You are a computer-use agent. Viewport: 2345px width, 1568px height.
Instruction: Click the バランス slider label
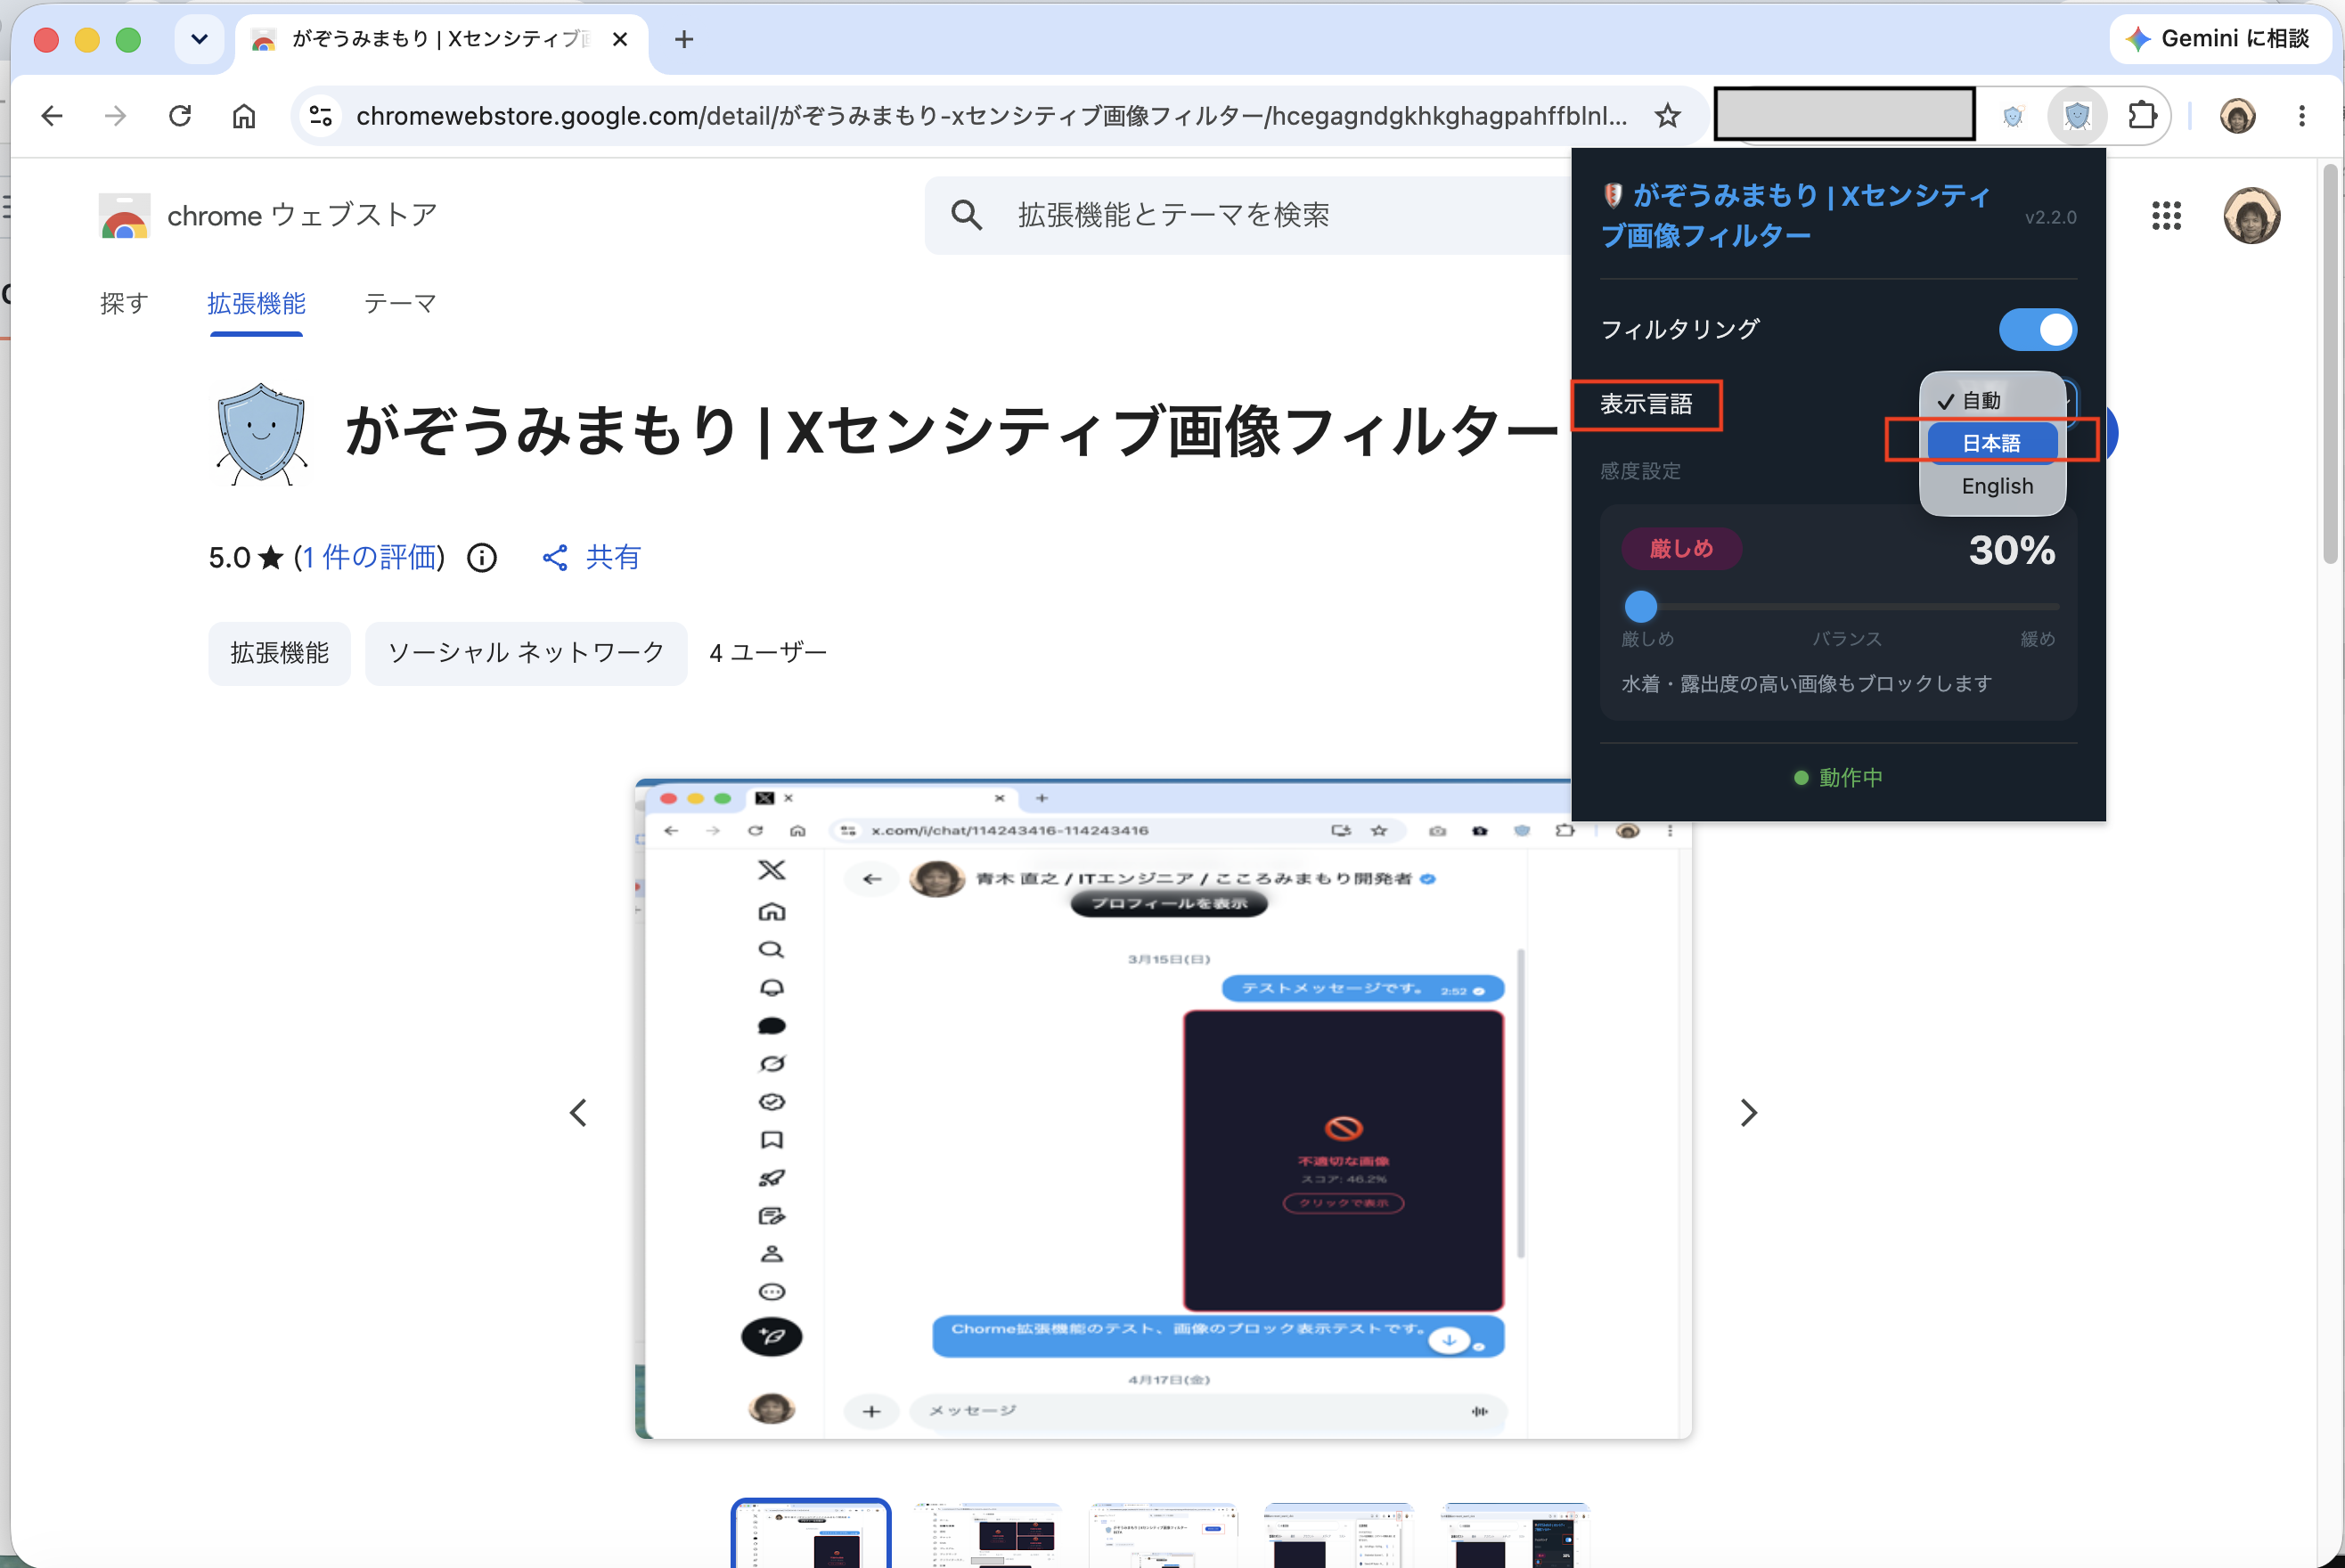pyautogui.click(x=1847, y=639)
